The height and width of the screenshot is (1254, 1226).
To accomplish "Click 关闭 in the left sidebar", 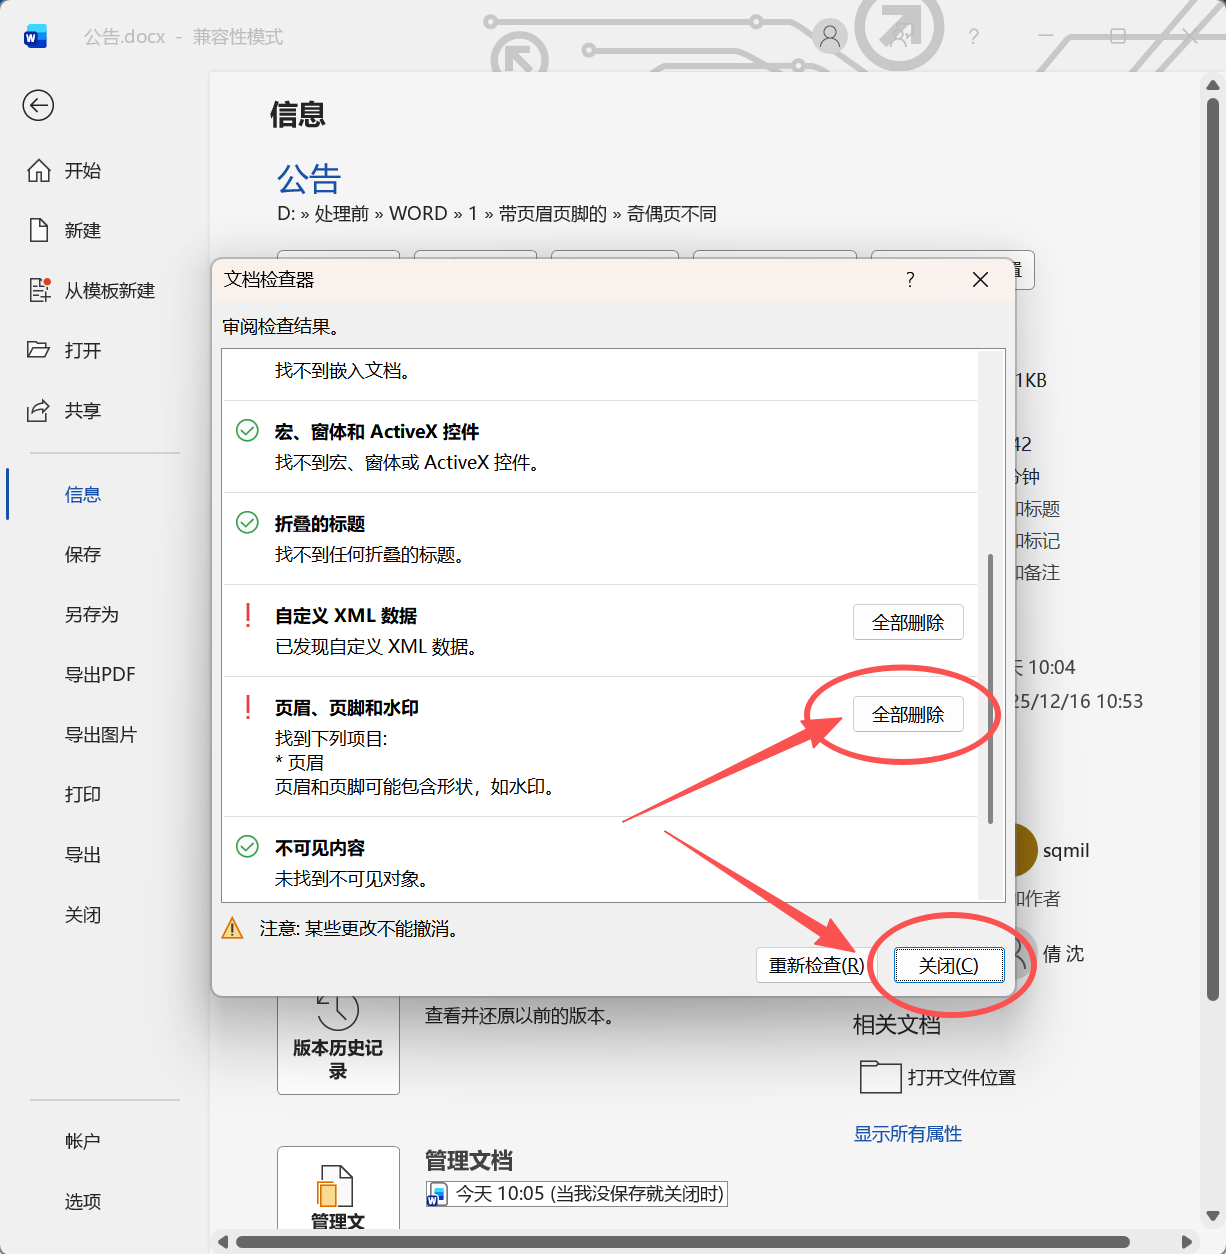I will pos(83,915).
